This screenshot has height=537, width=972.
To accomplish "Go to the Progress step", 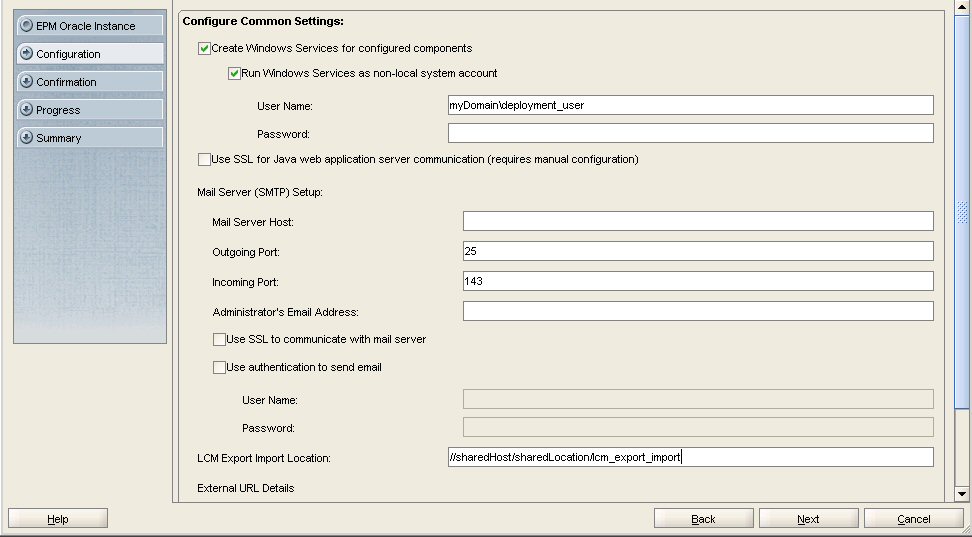I will click(90, 109).
